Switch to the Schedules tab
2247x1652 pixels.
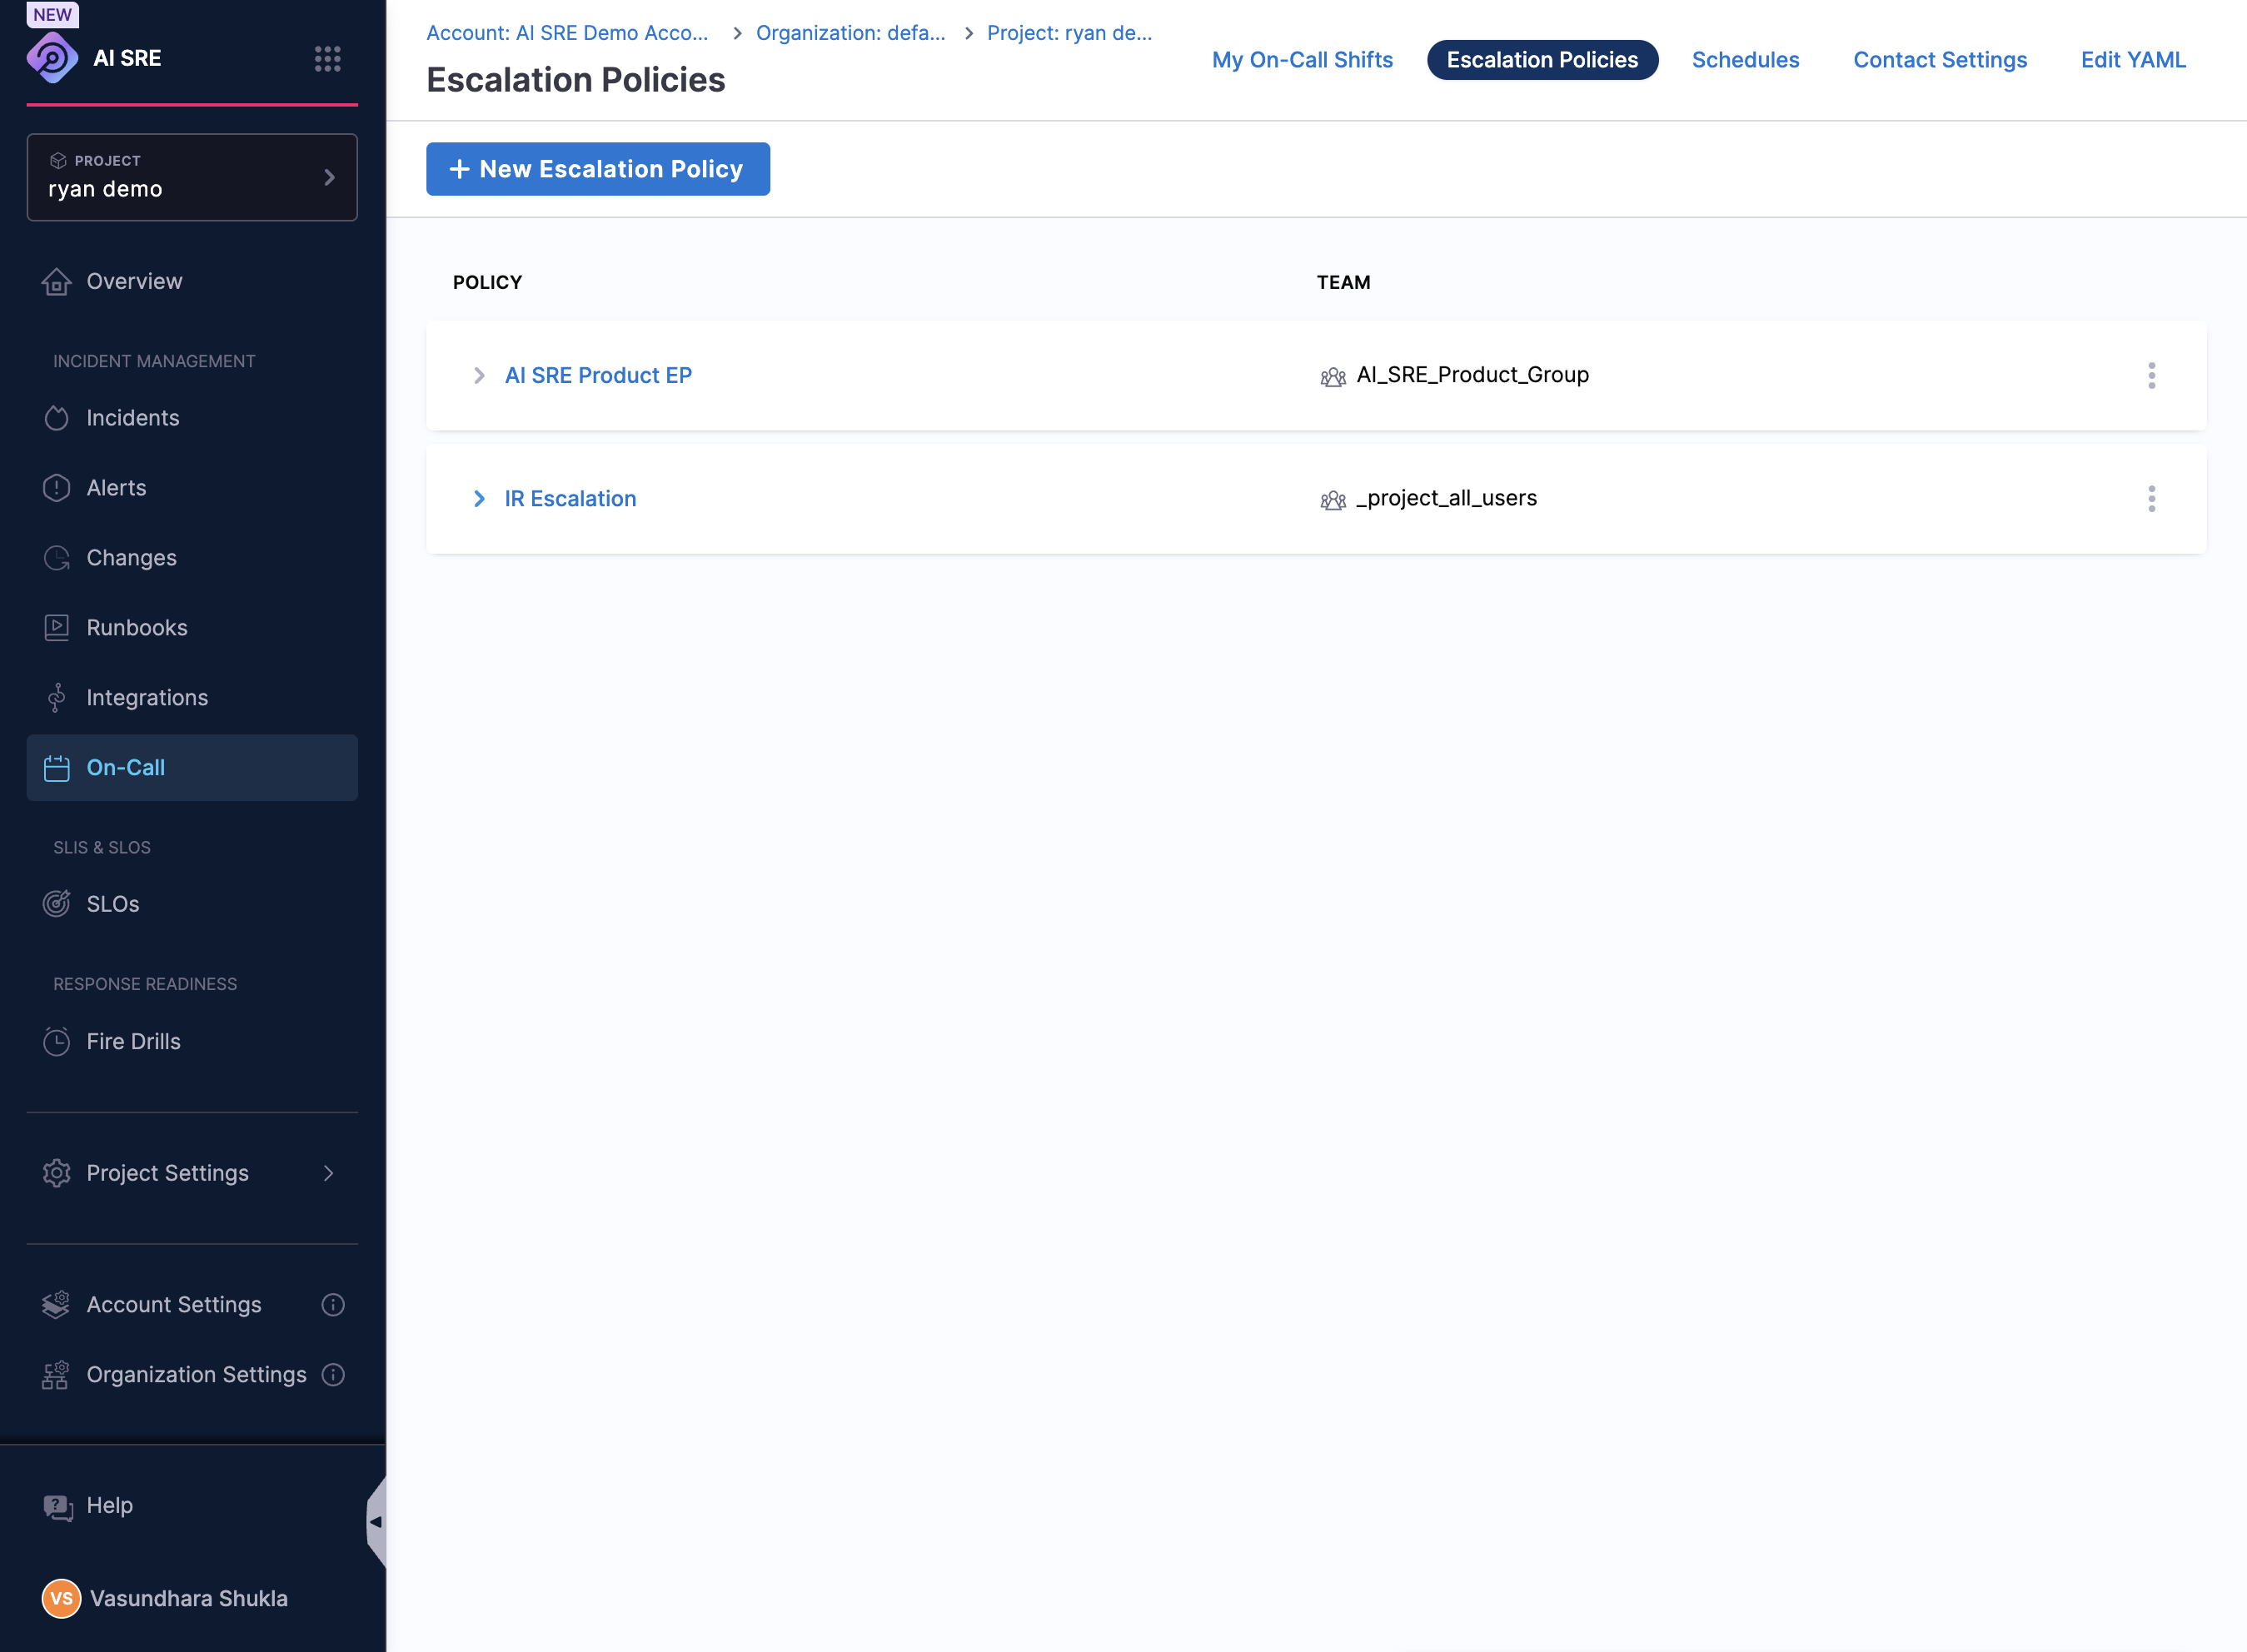click(x=1745, y=60)
